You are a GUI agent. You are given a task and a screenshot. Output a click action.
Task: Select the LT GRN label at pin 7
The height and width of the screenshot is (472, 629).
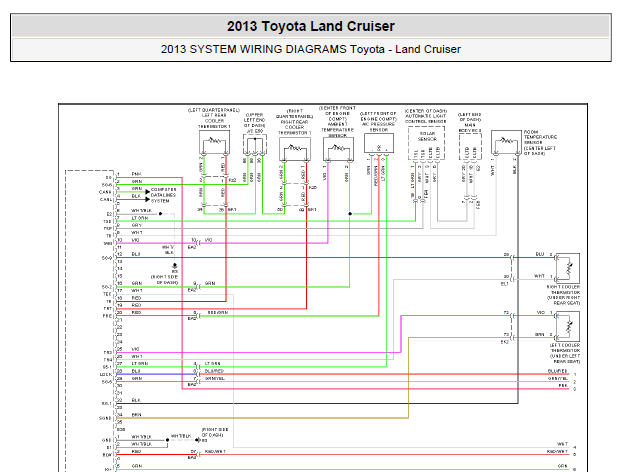pyautogui.click(x=140, y=218)
